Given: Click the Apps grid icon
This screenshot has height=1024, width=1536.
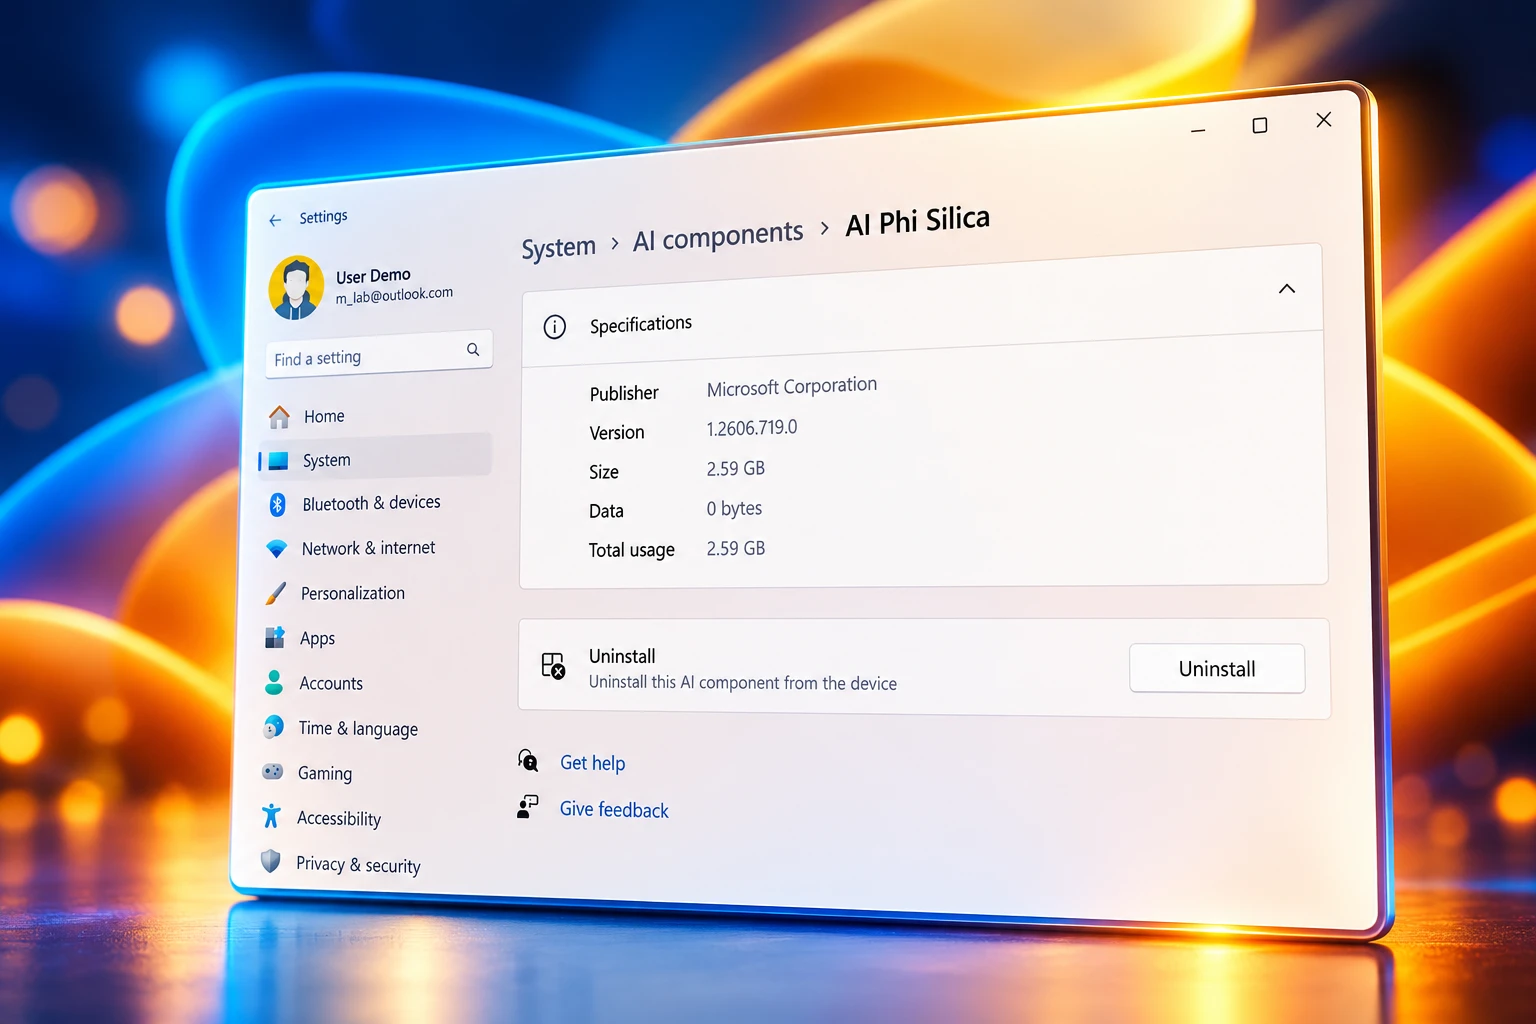Looking at the screenshot, I should 275,638.
